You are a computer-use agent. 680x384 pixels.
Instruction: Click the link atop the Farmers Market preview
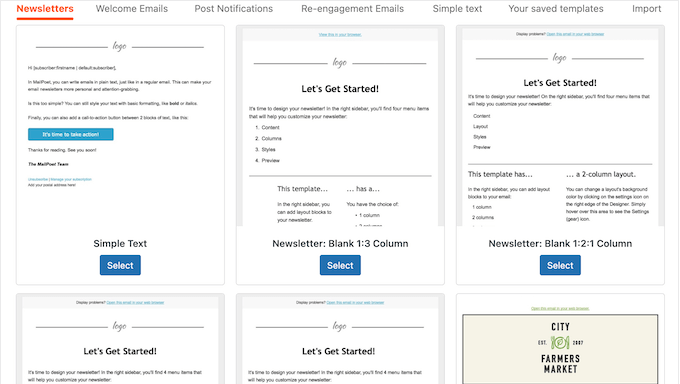tap(560, 309)
